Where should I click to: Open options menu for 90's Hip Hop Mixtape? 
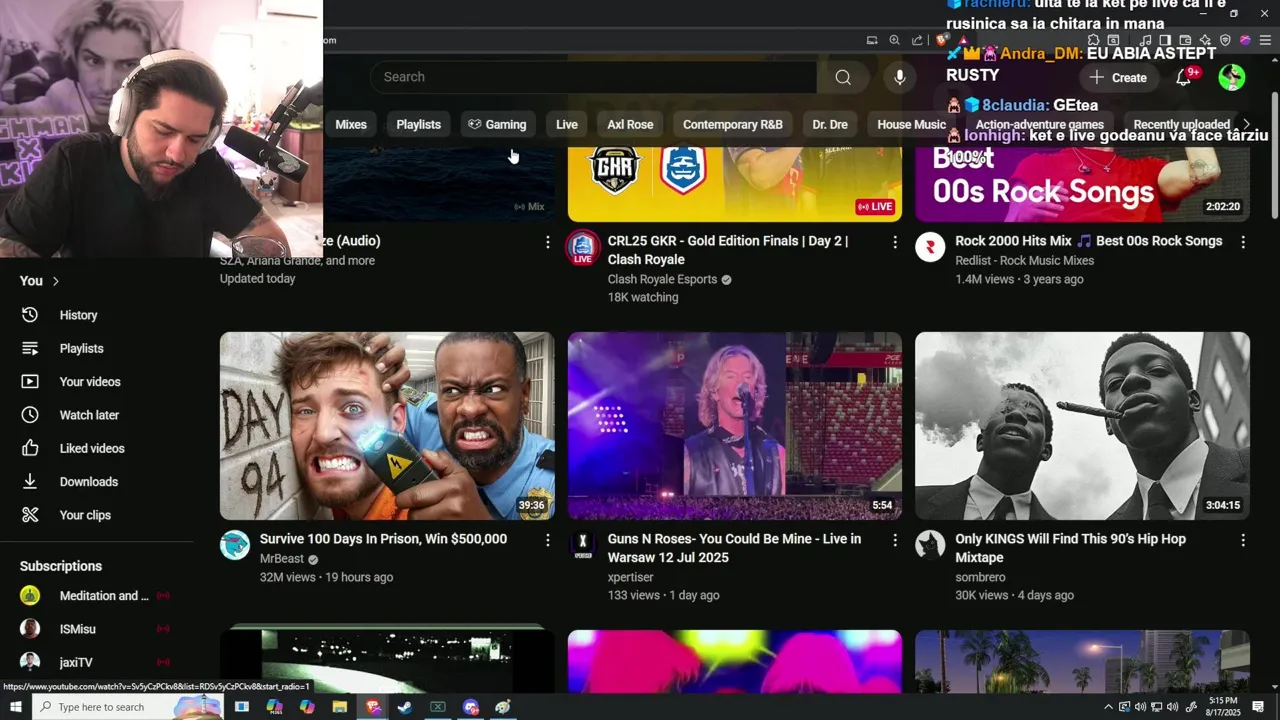tap(1243, 540)
